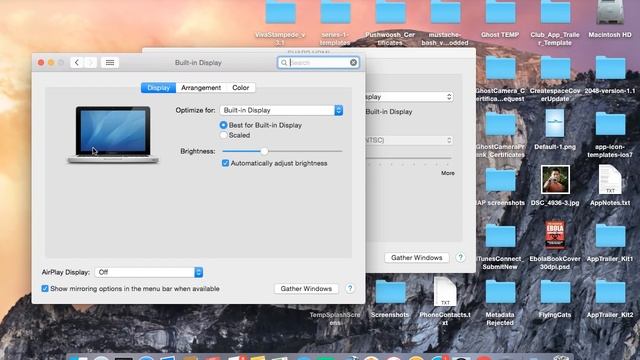The height and width of the screenshot is (360, 640).
Task: Open the FlyingCats folder
Action: point(555,292)
